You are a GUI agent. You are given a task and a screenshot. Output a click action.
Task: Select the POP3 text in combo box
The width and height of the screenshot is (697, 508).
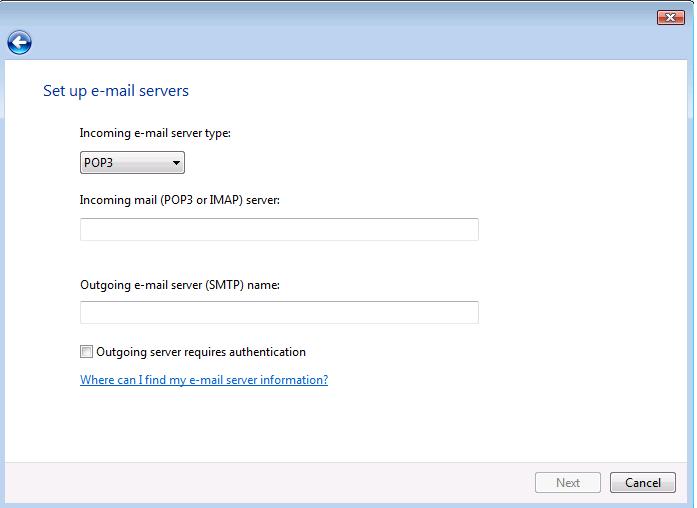click(x=99, y=163)
